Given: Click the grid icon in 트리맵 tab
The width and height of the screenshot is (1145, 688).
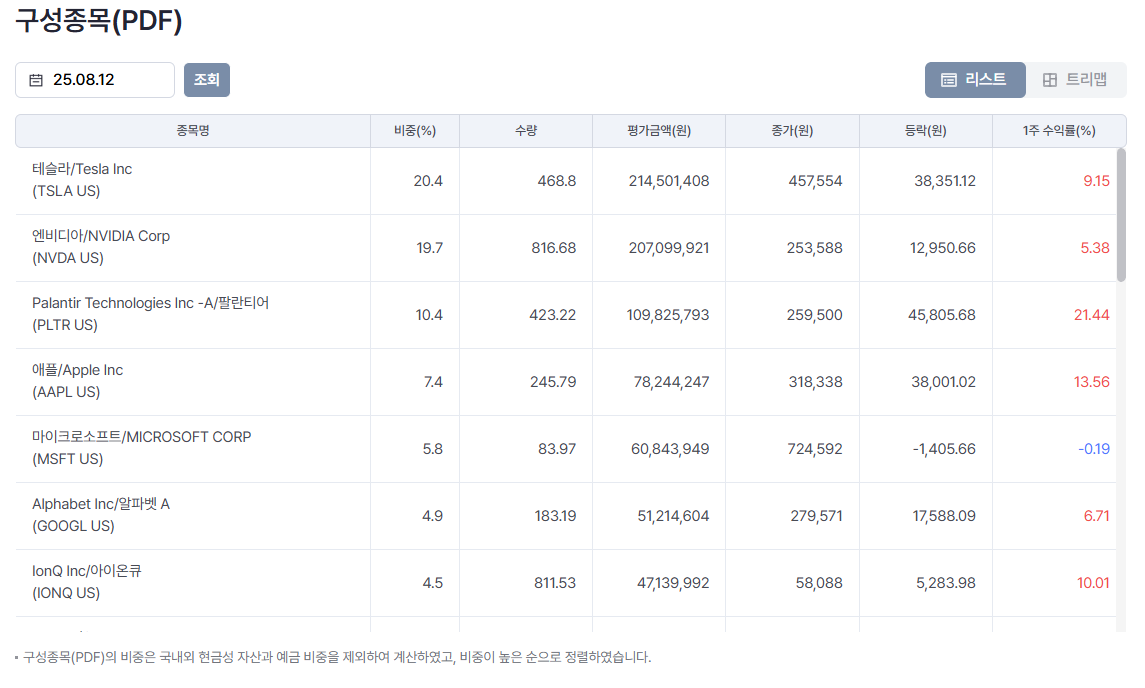Looking at the screenshot, I should [x=1049, y=80].
